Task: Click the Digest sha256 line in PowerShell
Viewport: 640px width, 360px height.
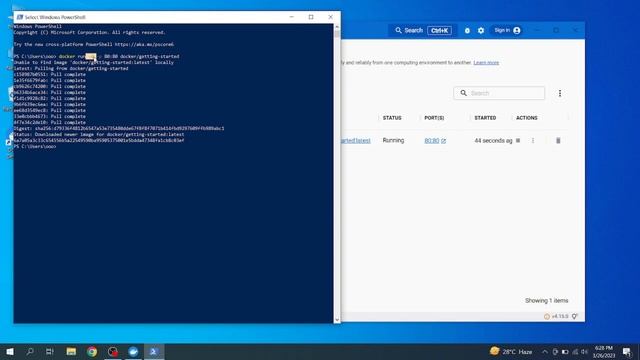Action: [x=119, y=128]
